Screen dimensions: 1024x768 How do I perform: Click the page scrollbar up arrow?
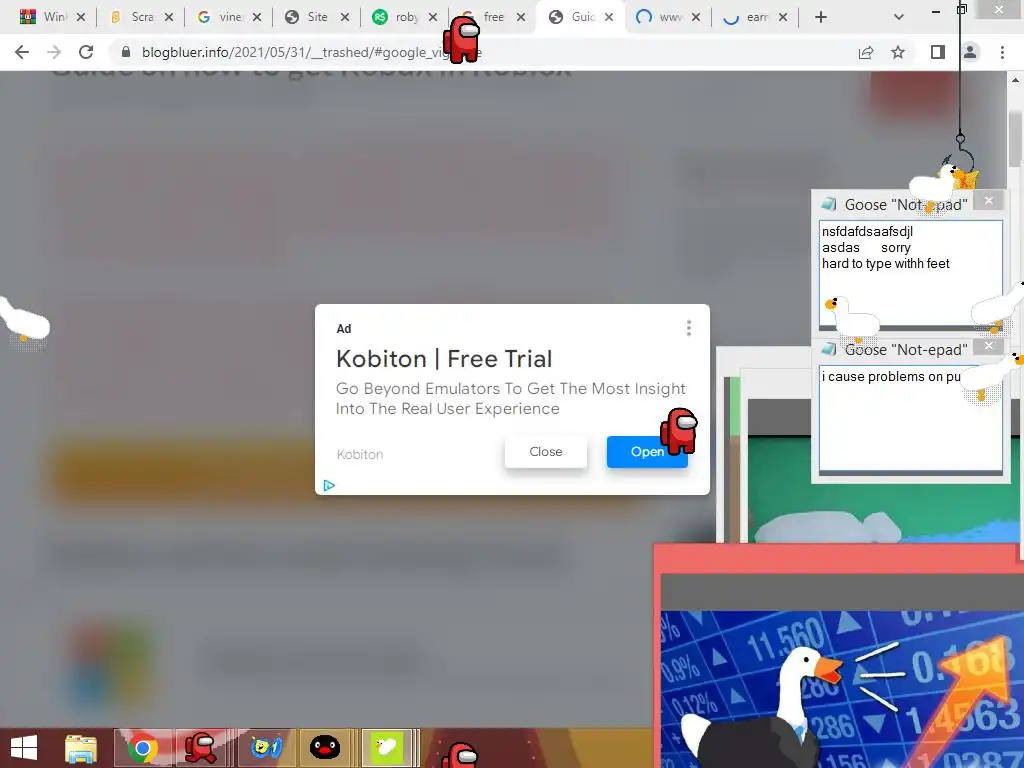[x=1015, y=80]
